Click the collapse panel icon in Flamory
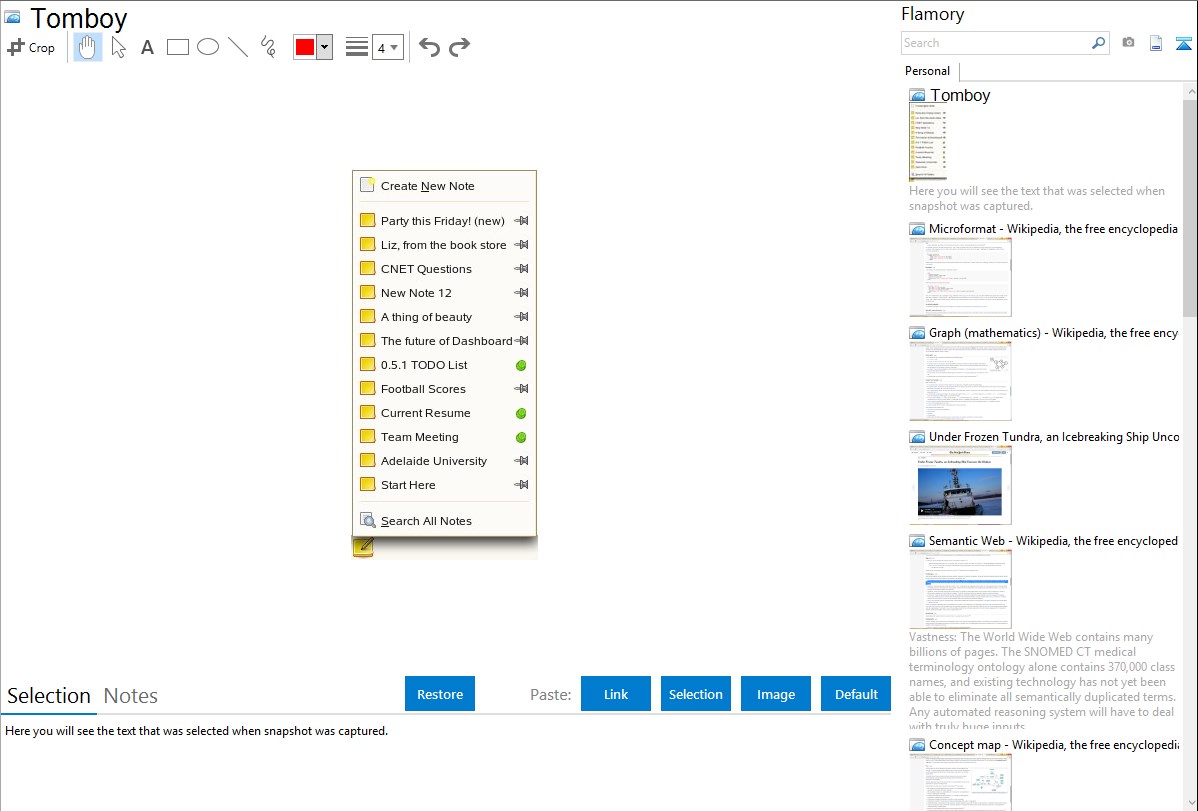The width and height of the screenshot is (1198, 811). coord(1183,44)
